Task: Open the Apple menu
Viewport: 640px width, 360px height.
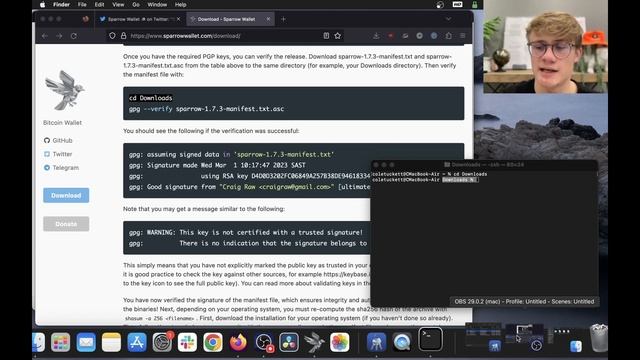Action: tap(42, 5)
